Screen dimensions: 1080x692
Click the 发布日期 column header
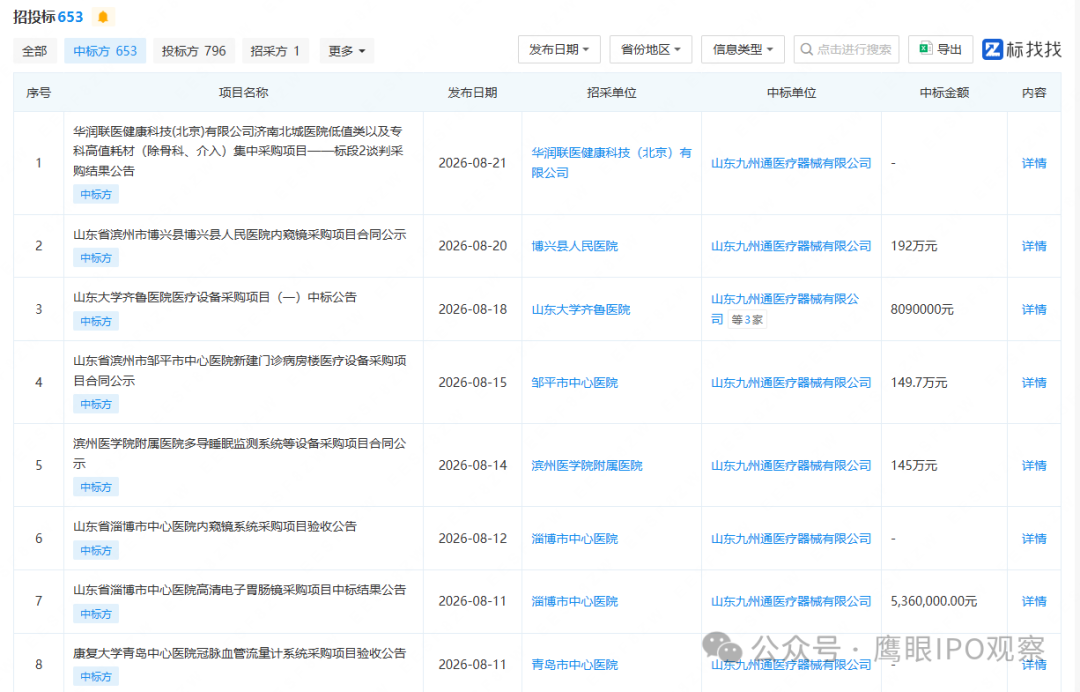(472, 92)
